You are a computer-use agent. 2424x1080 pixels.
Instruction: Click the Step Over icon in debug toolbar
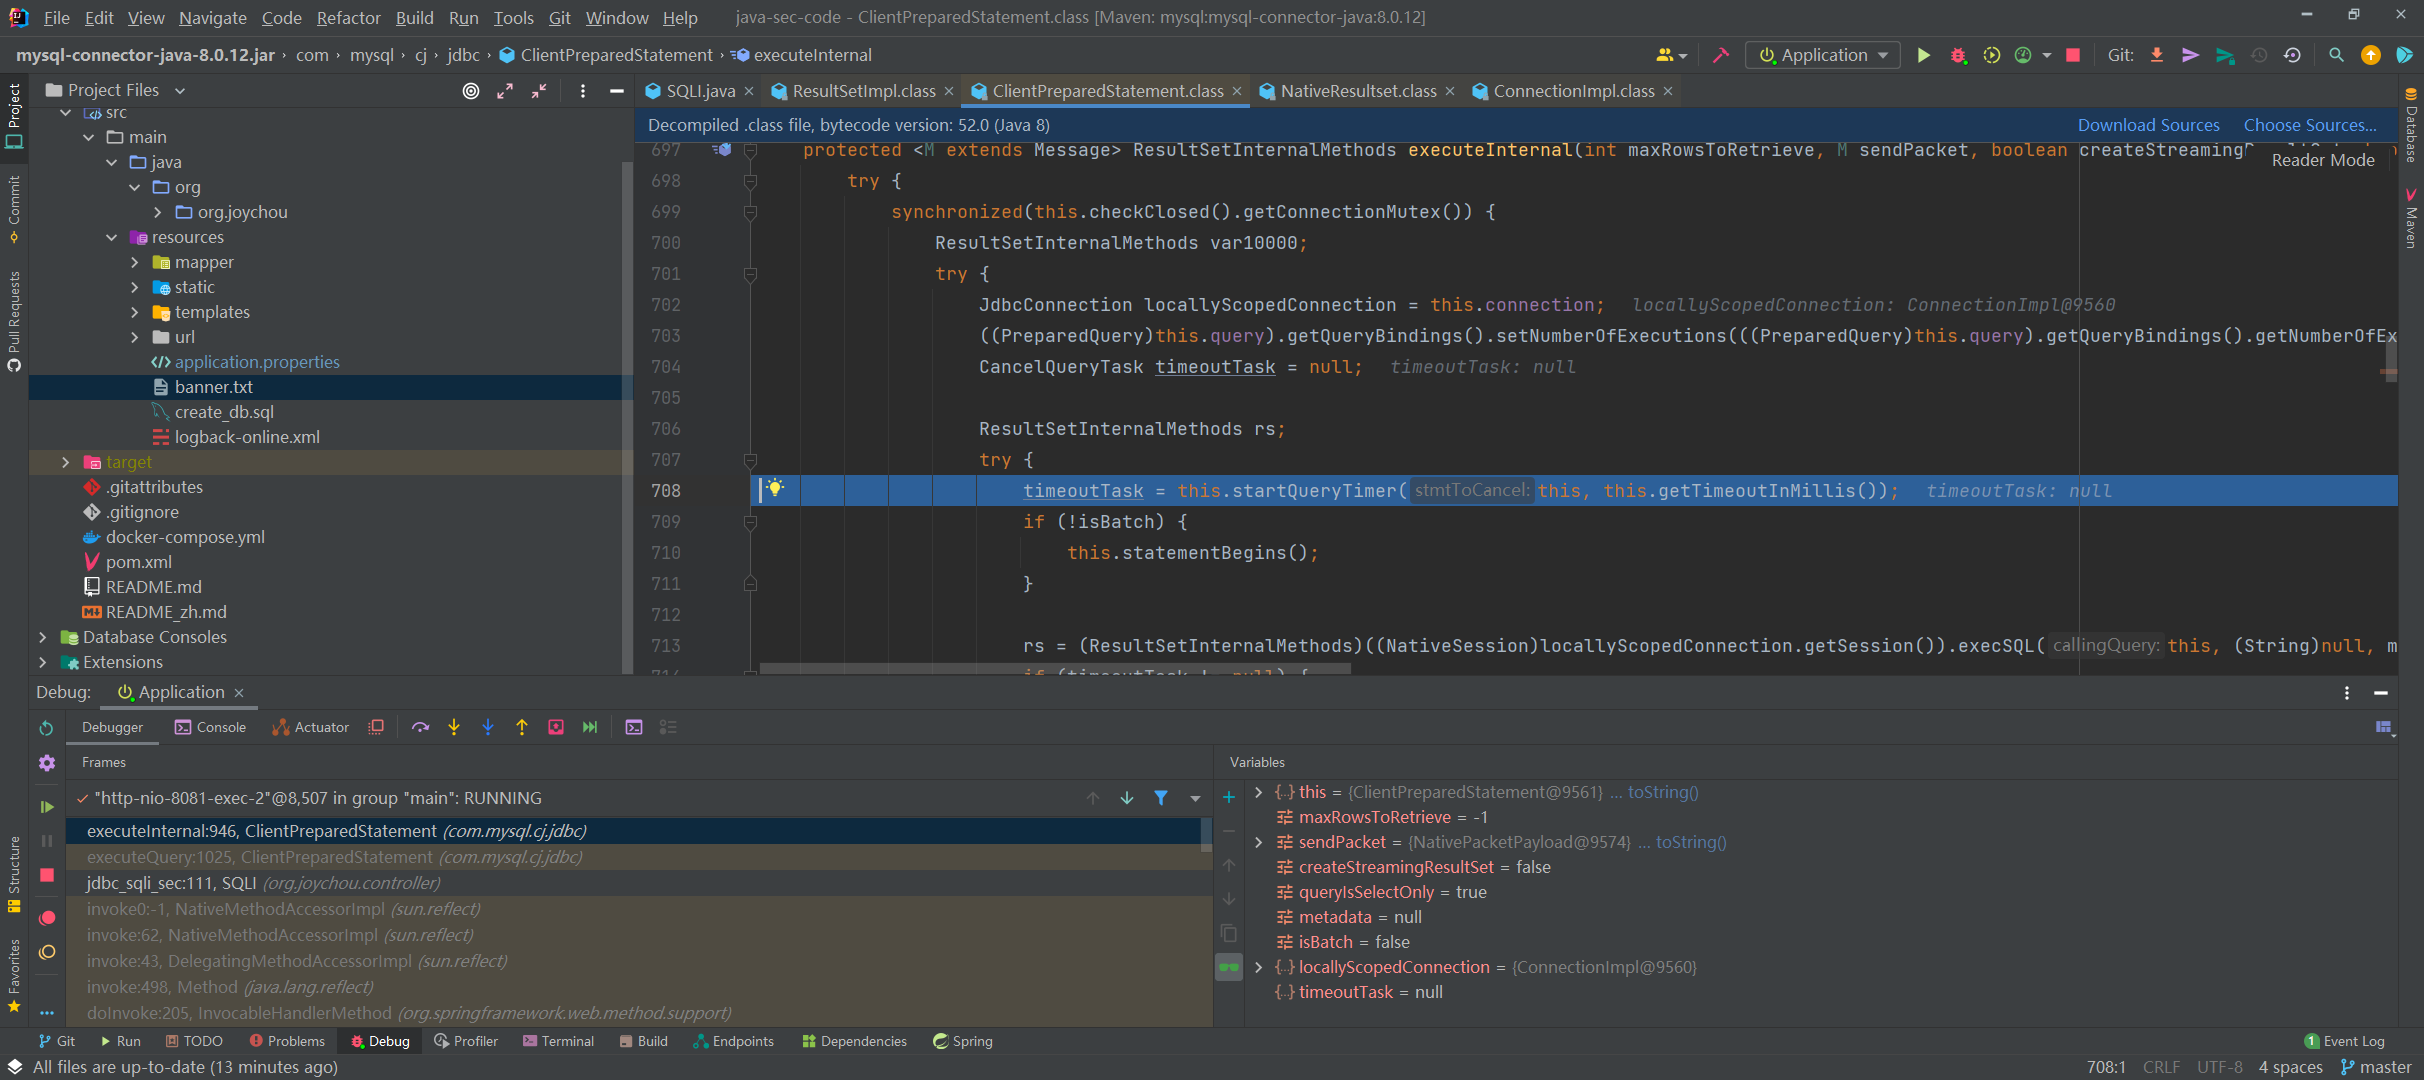(420, 727)
